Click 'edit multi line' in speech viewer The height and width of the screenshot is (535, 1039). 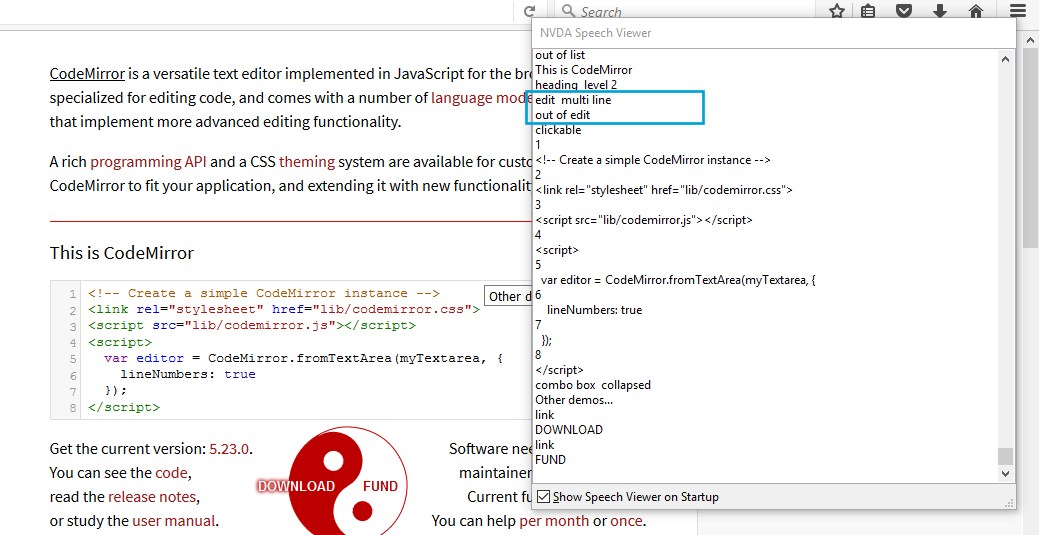coord(573,100)
